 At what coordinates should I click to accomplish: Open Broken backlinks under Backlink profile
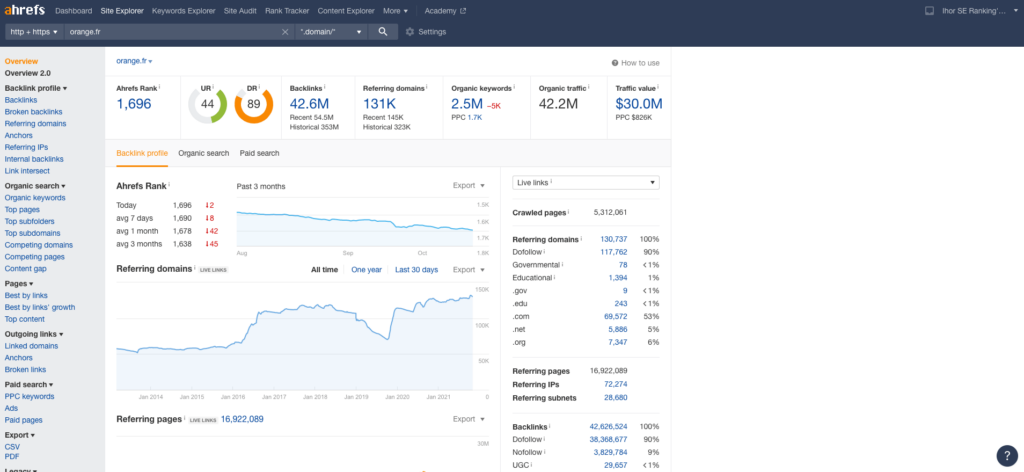[31, 112]
